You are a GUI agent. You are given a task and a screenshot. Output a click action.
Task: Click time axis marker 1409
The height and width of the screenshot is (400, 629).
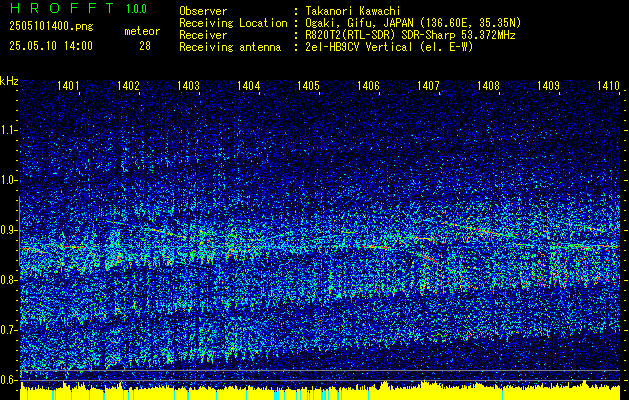click(x=548, y=85)
